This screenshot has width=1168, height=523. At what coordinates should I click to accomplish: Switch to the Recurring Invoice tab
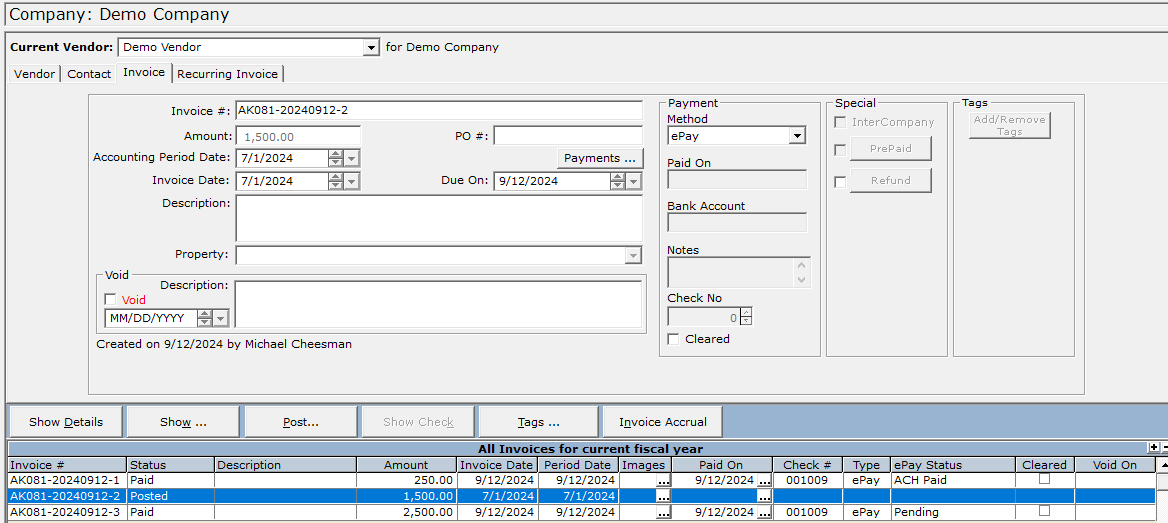228,74
